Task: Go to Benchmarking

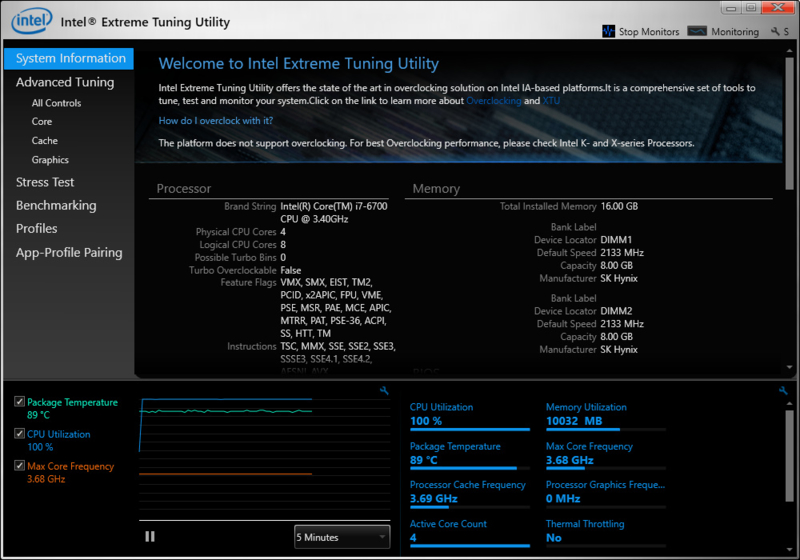Action: [x=56, y=206]
